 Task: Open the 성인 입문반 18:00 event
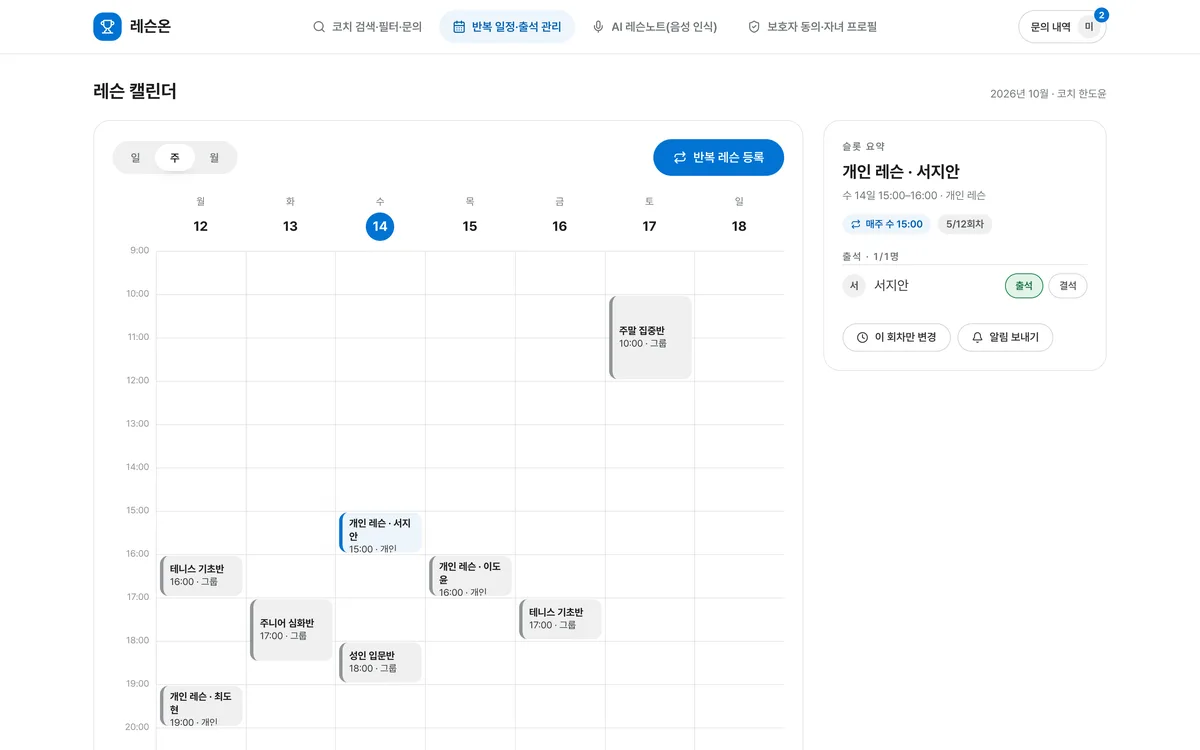point(380,663)
